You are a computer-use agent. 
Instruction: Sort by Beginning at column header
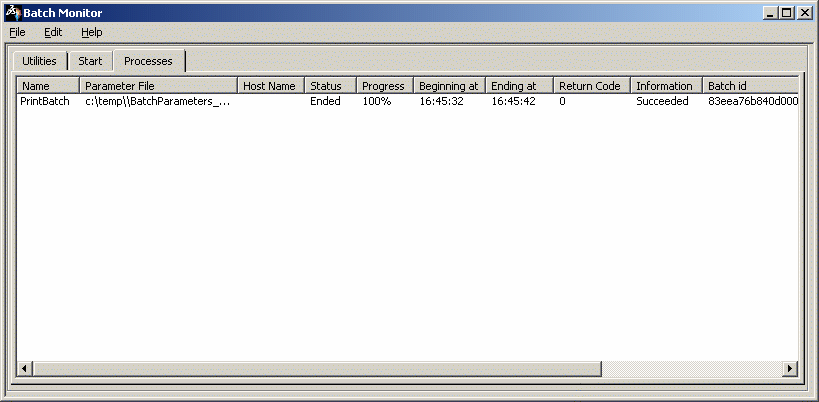point(449,86)
